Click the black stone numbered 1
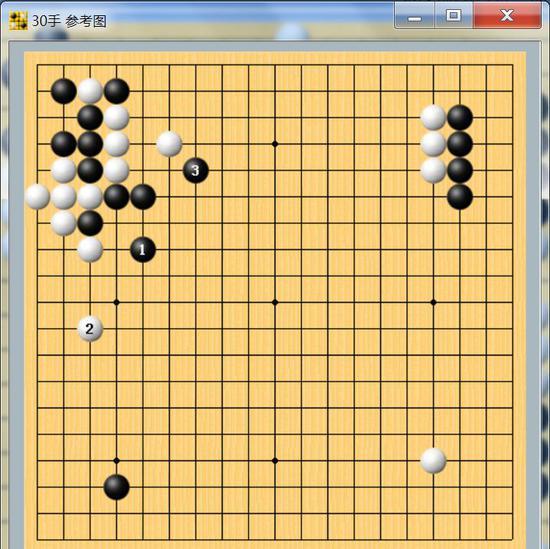Viewport: 550px width, 549px height. [143, 250]
